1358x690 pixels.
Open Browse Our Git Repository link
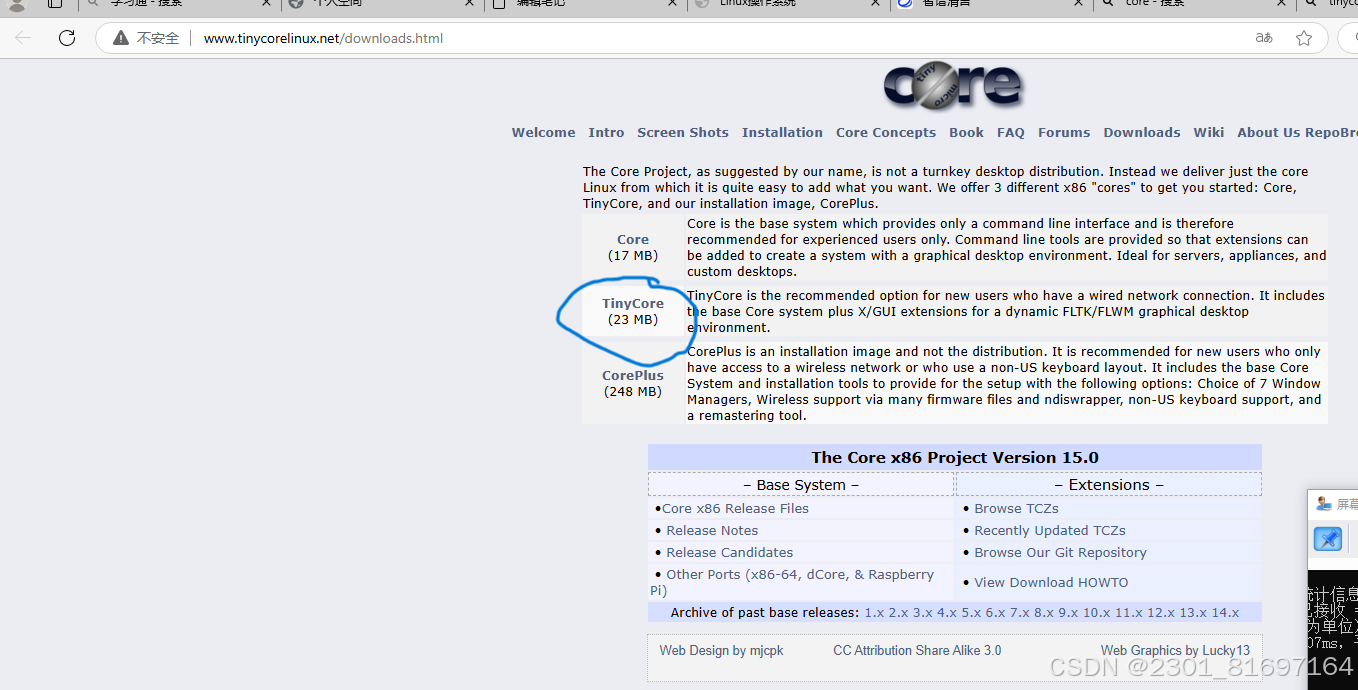click(x=1060, y=552)
